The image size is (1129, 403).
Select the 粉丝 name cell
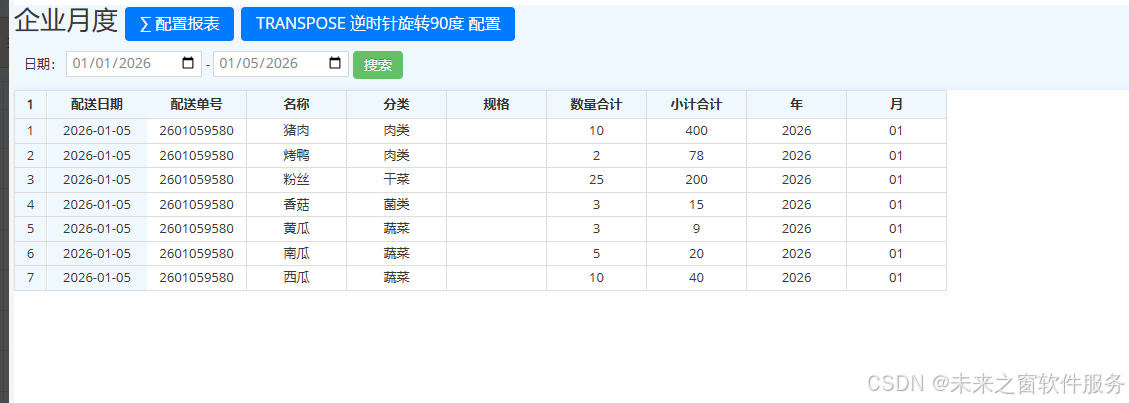pos(297,180)
